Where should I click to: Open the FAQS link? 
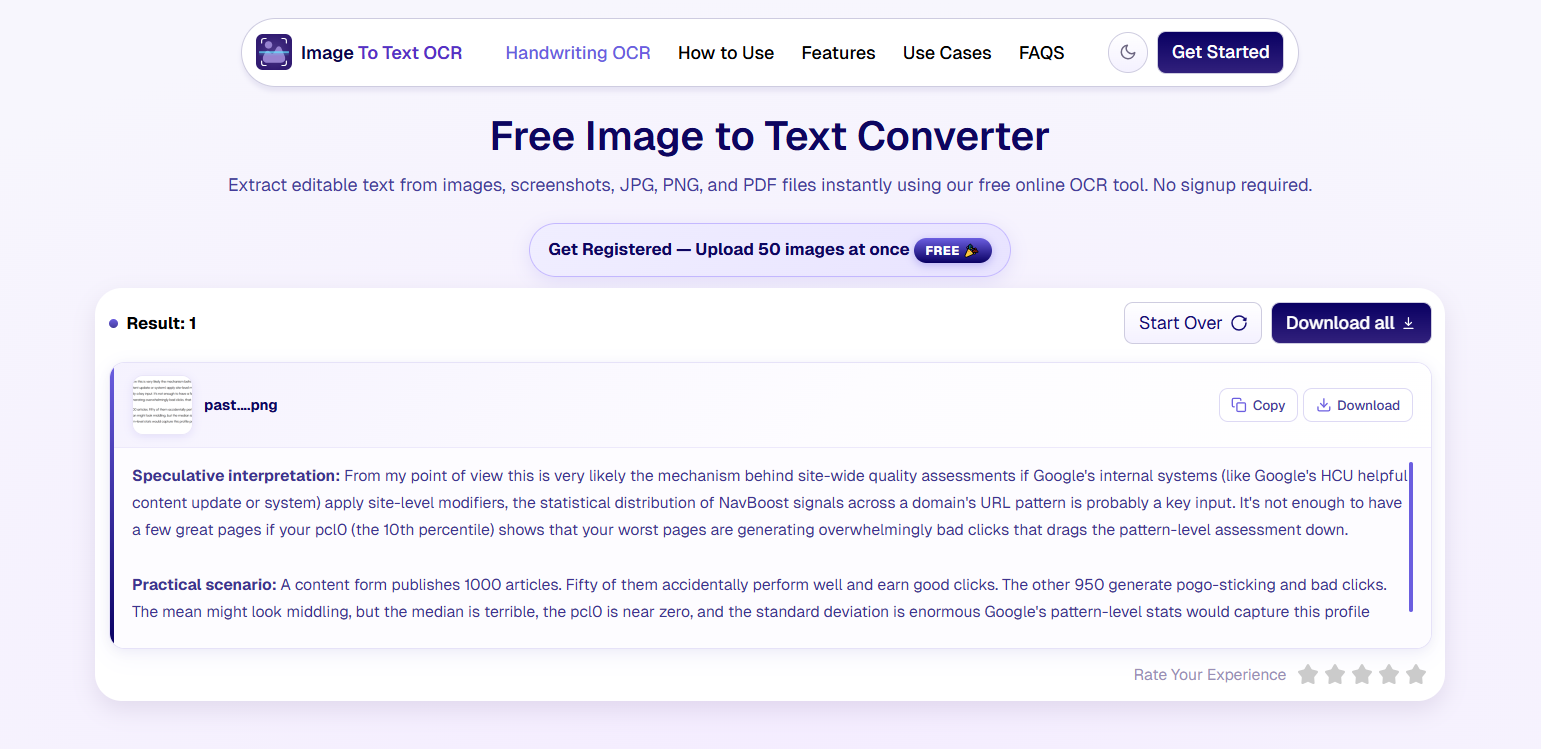point(1042,53)
